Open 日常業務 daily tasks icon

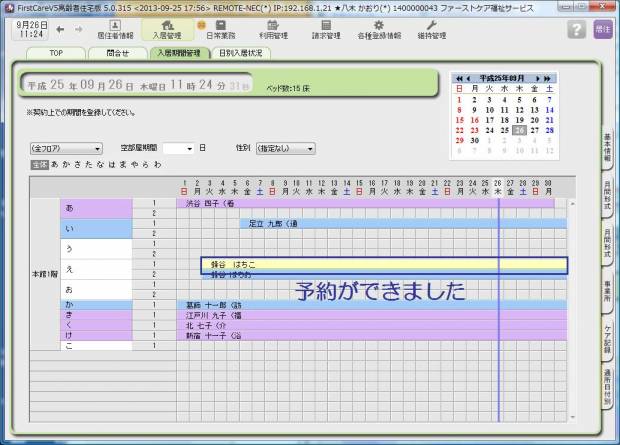220,29
